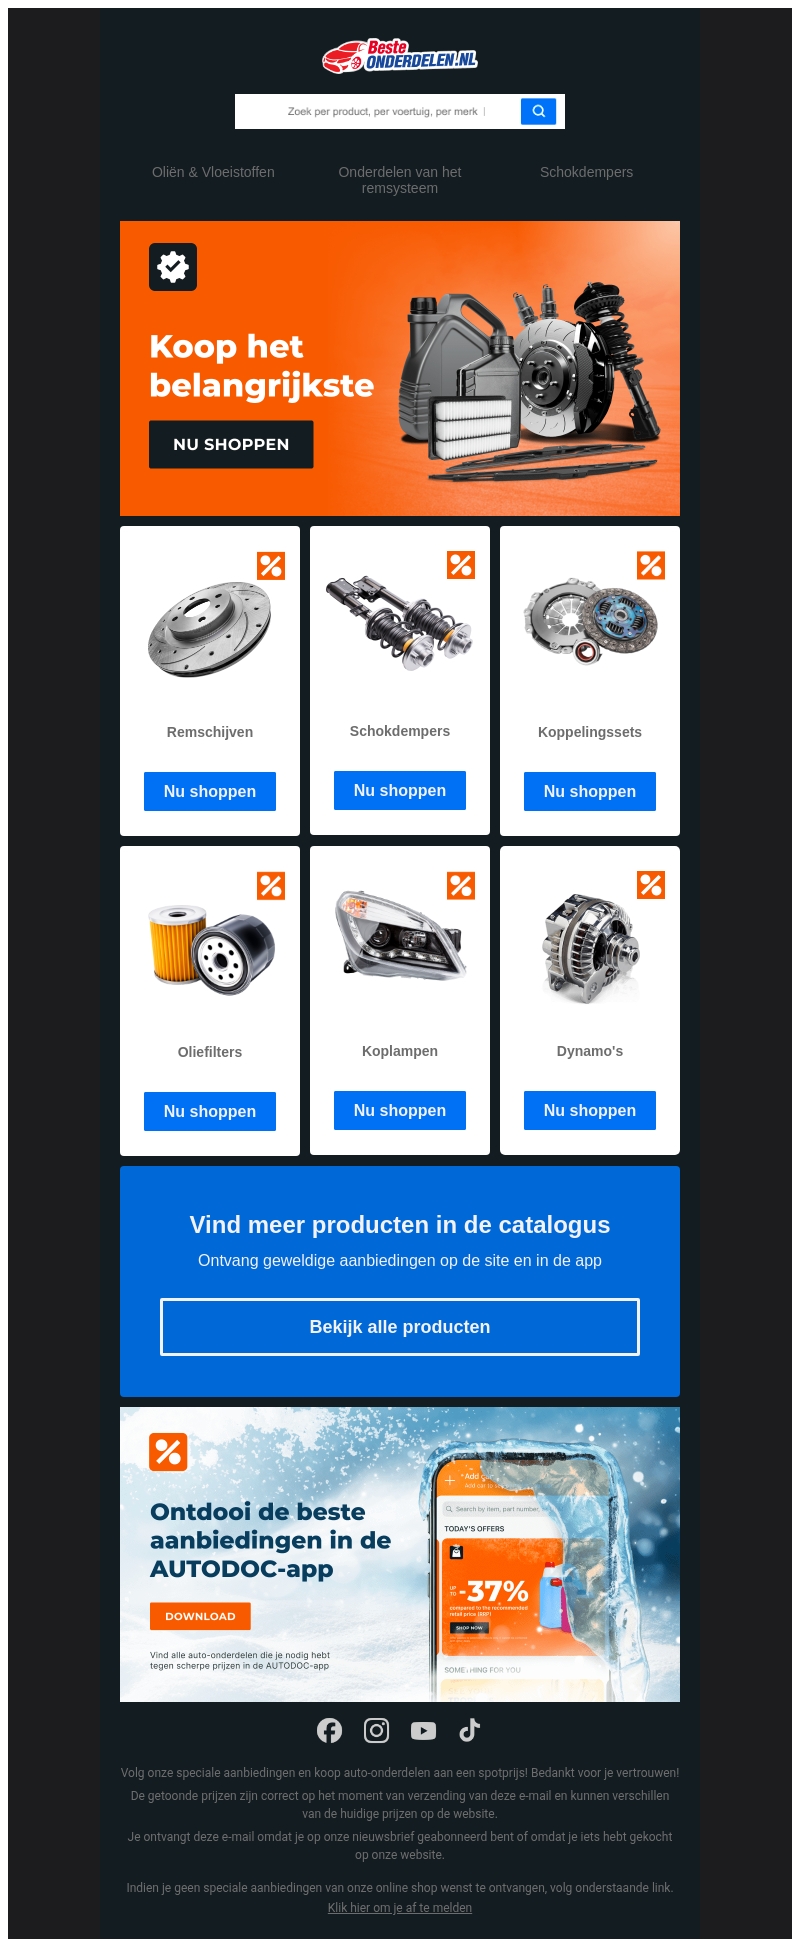
Task: Open the TikTok icon in footer
Action: [x=470, y=1730]
